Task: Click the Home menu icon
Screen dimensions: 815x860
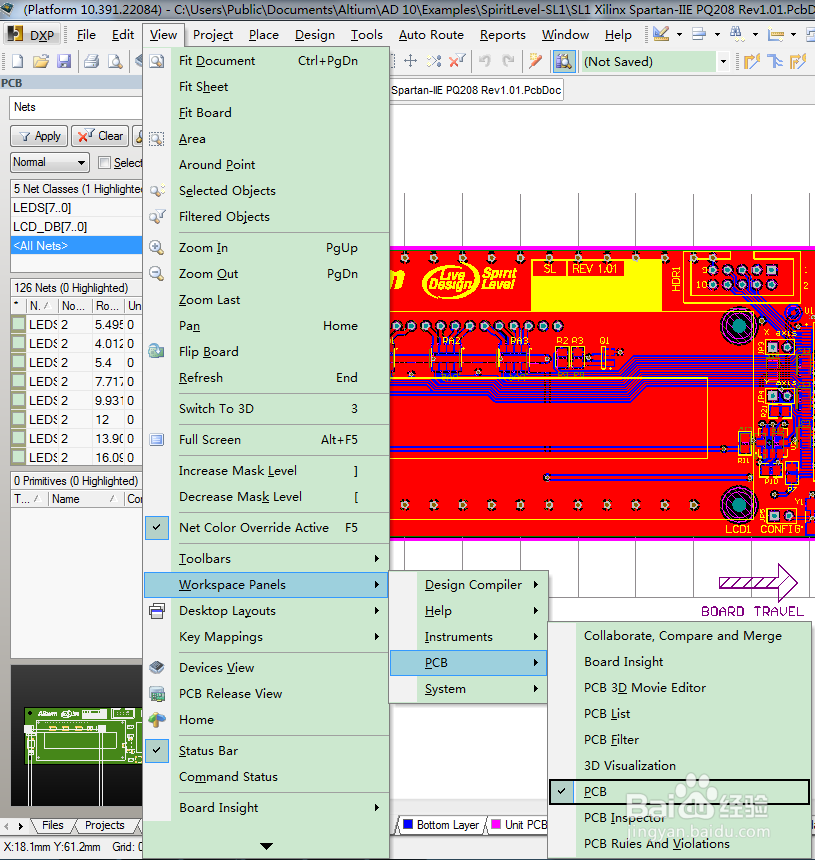Action: pyautogui.click(x=157, y=719)
